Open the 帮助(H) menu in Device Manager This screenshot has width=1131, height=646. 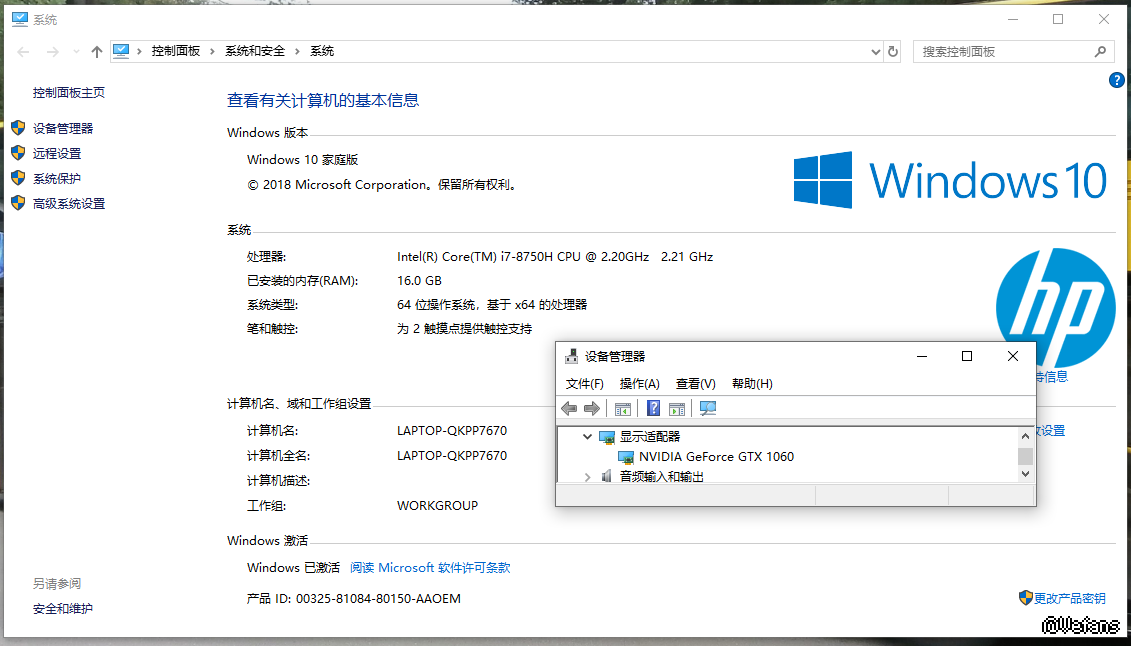[752, 384]
